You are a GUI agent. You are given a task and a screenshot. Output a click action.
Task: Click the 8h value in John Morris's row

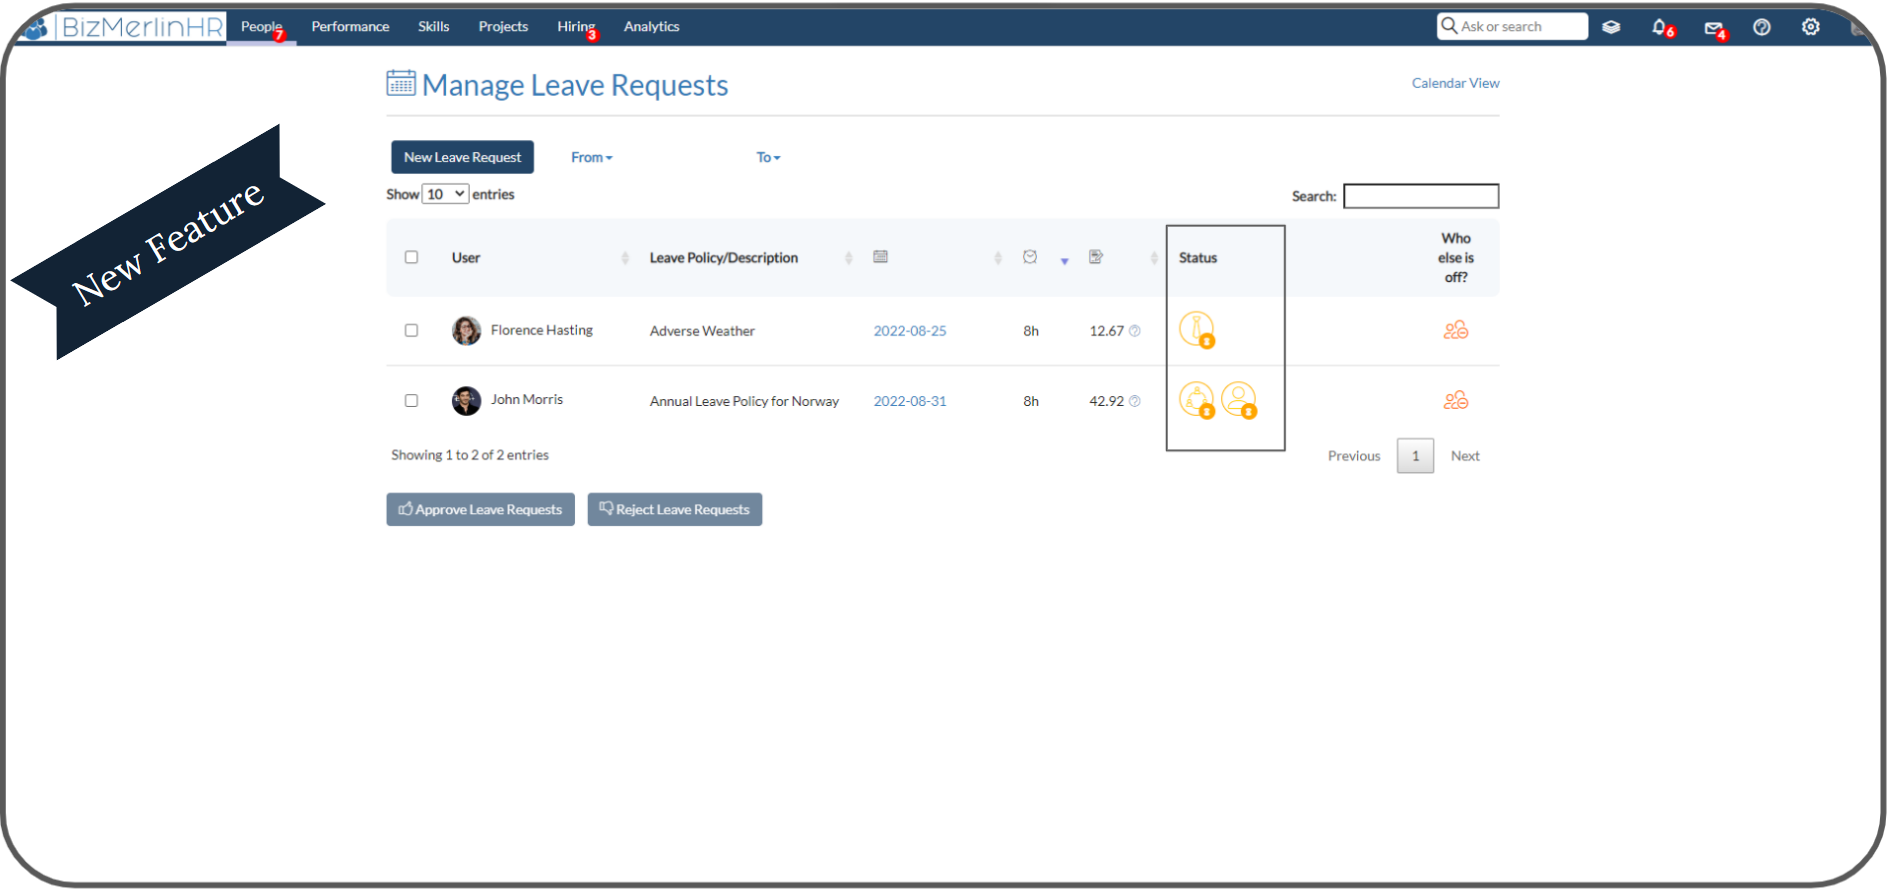tap(1031, 401)
